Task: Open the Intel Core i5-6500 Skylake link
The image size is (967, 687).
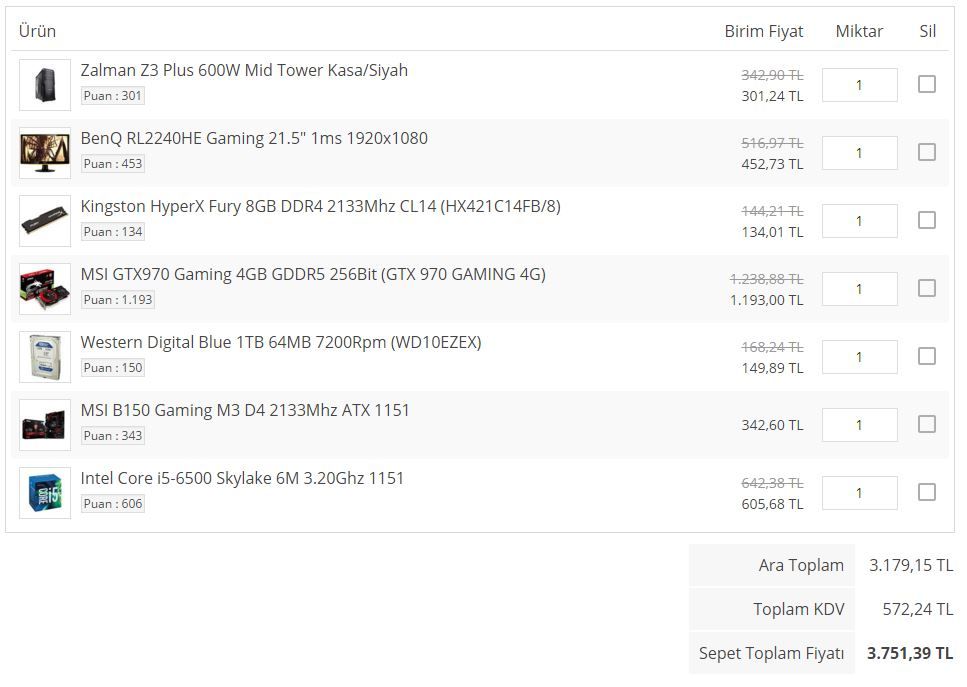Action: 242,478
